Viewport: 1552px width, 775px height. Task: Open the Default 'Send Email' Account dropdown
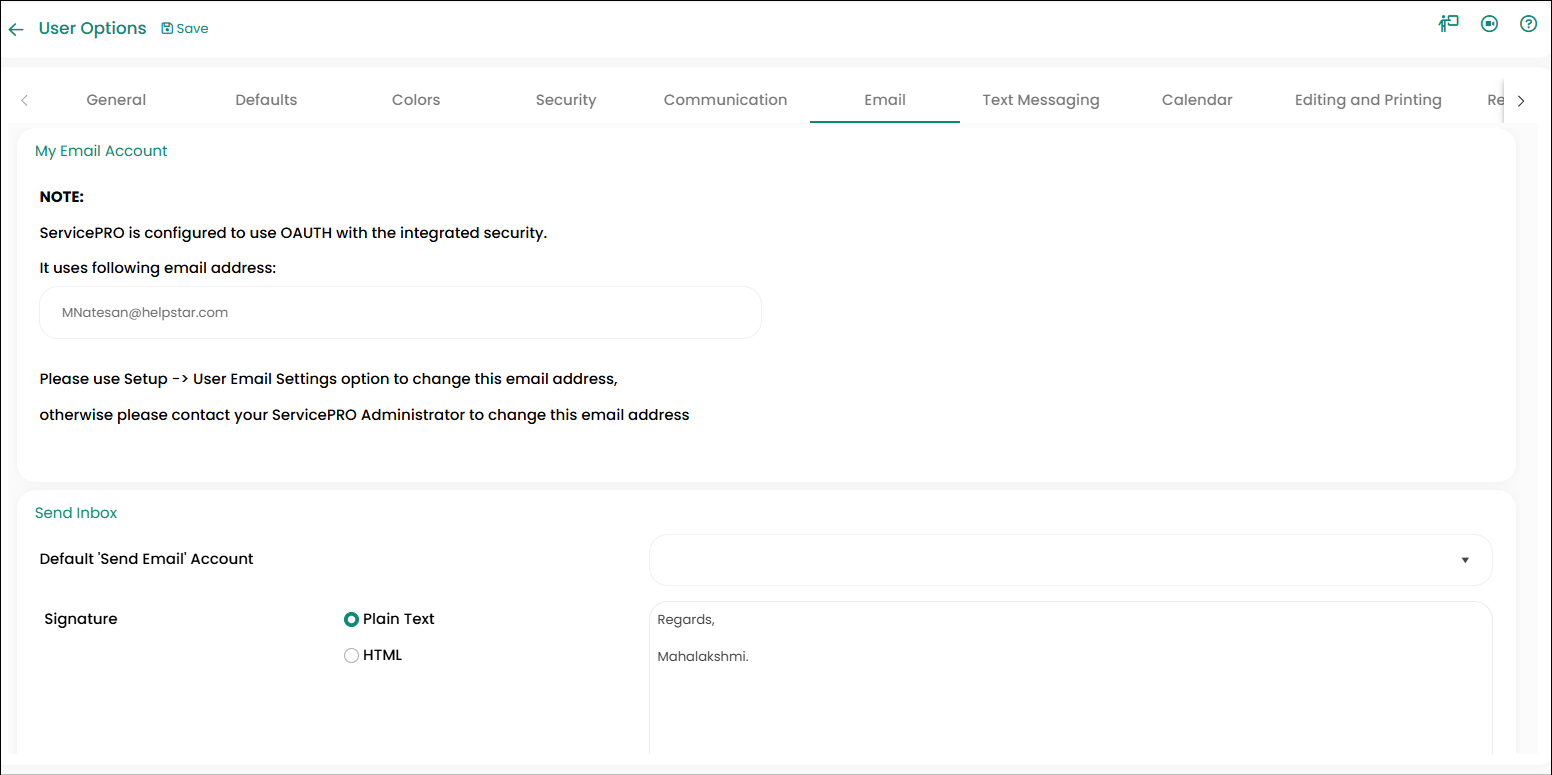tap(1070, 560)
